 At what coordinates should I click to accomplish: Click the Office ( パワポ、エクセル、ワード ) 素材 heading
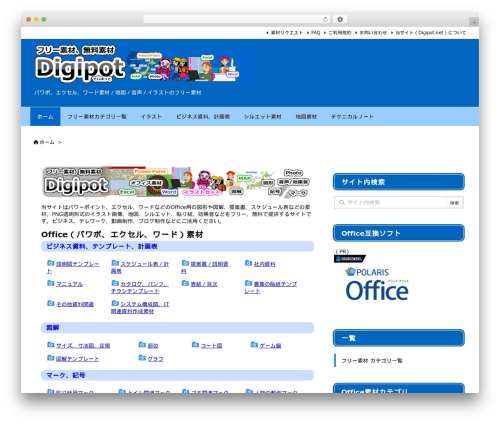click(x=122, y=235)
